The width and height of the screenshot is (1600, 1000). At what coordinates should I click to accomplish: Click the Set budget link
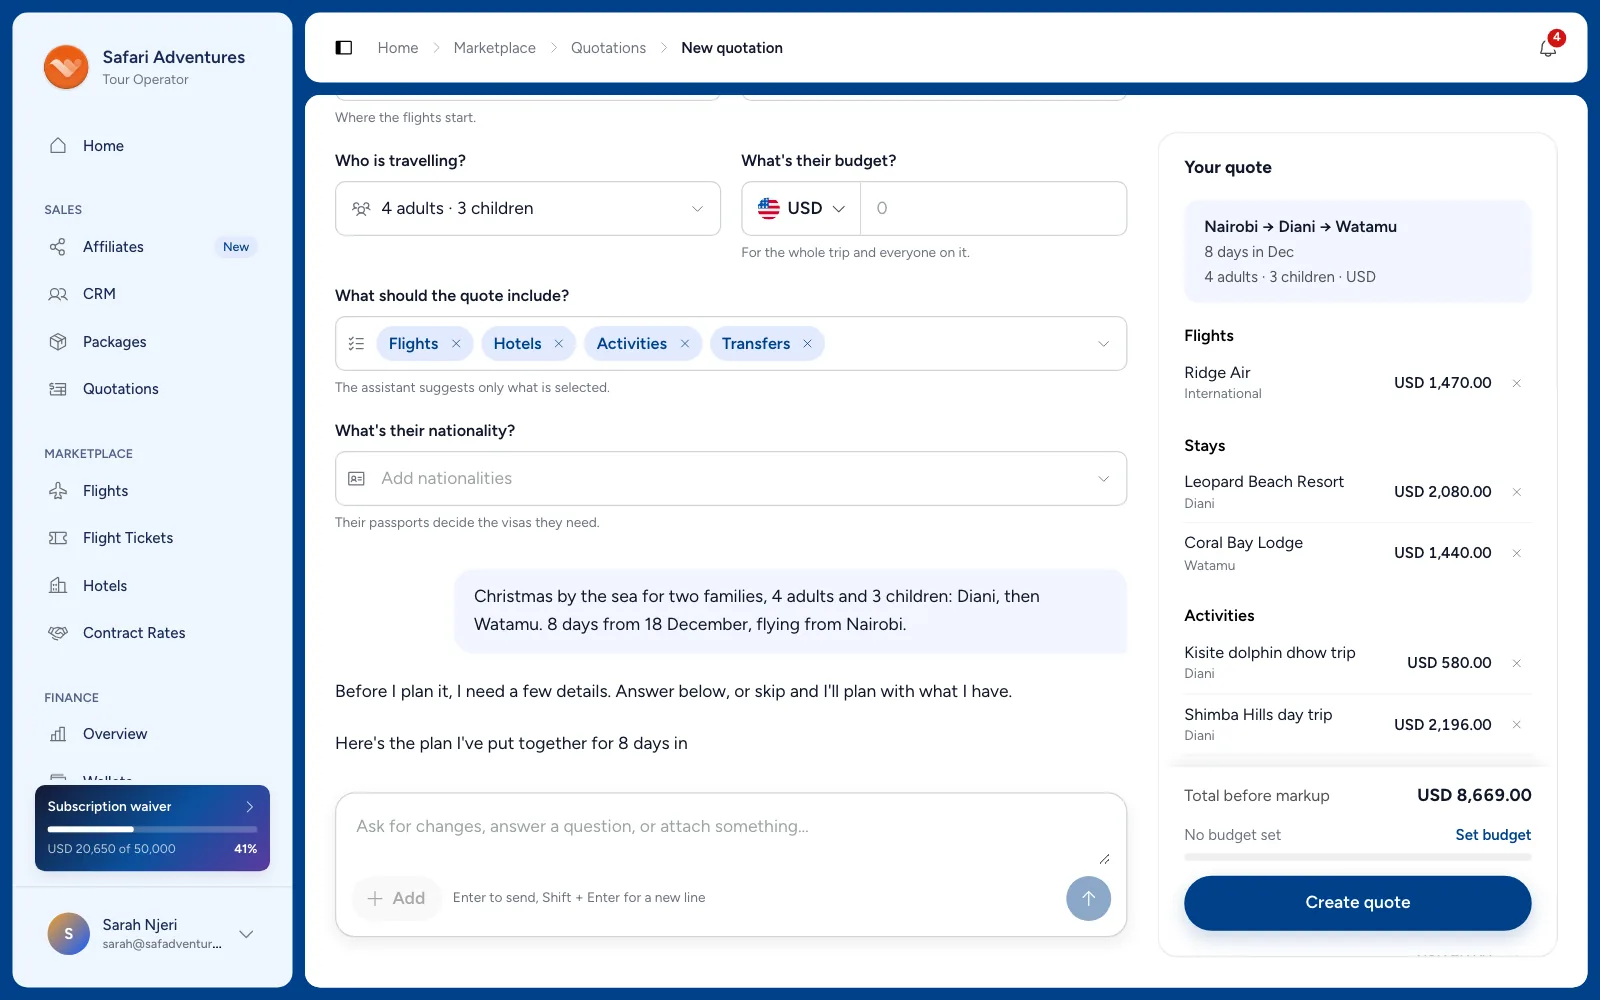[x=1493, y=835]
